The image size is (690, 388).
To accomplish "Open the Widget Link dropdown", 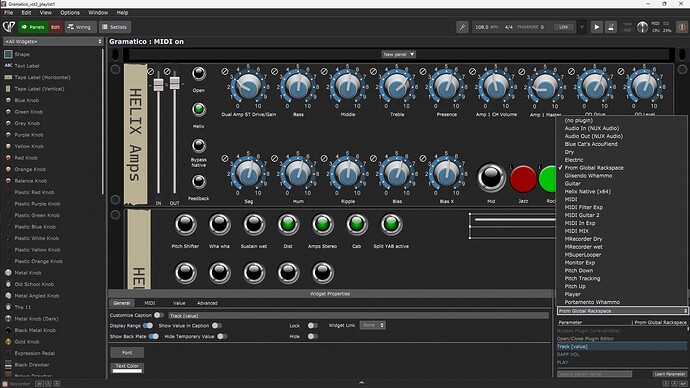I will 373,325.
